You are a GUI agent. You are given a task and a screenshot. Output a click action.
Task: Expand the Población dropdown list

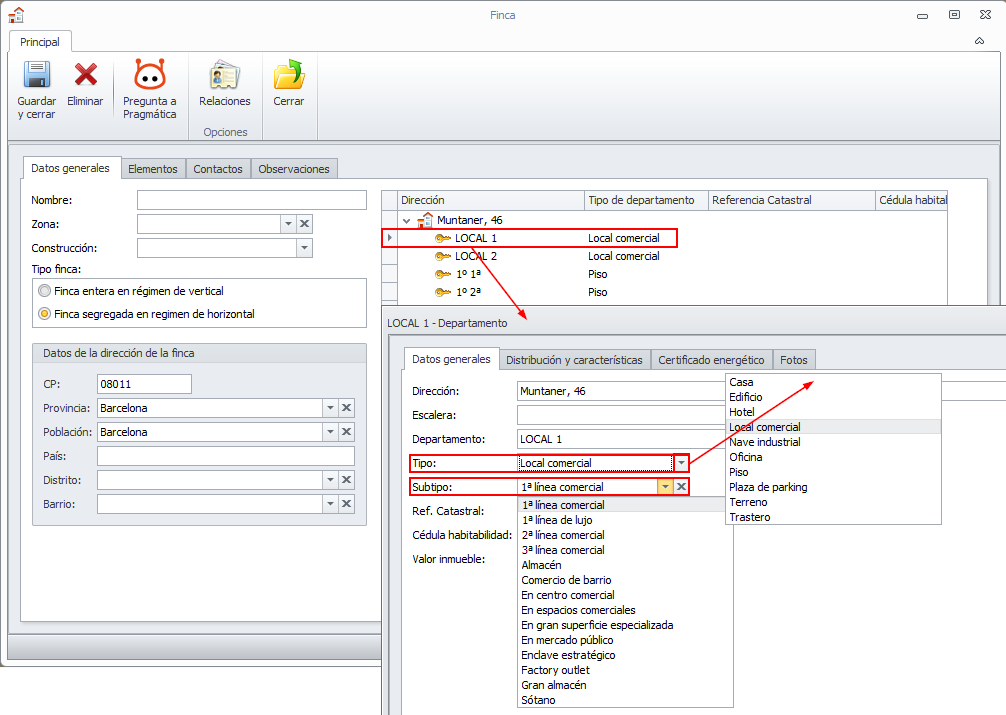pyautogui.click(x=329, y=432)
